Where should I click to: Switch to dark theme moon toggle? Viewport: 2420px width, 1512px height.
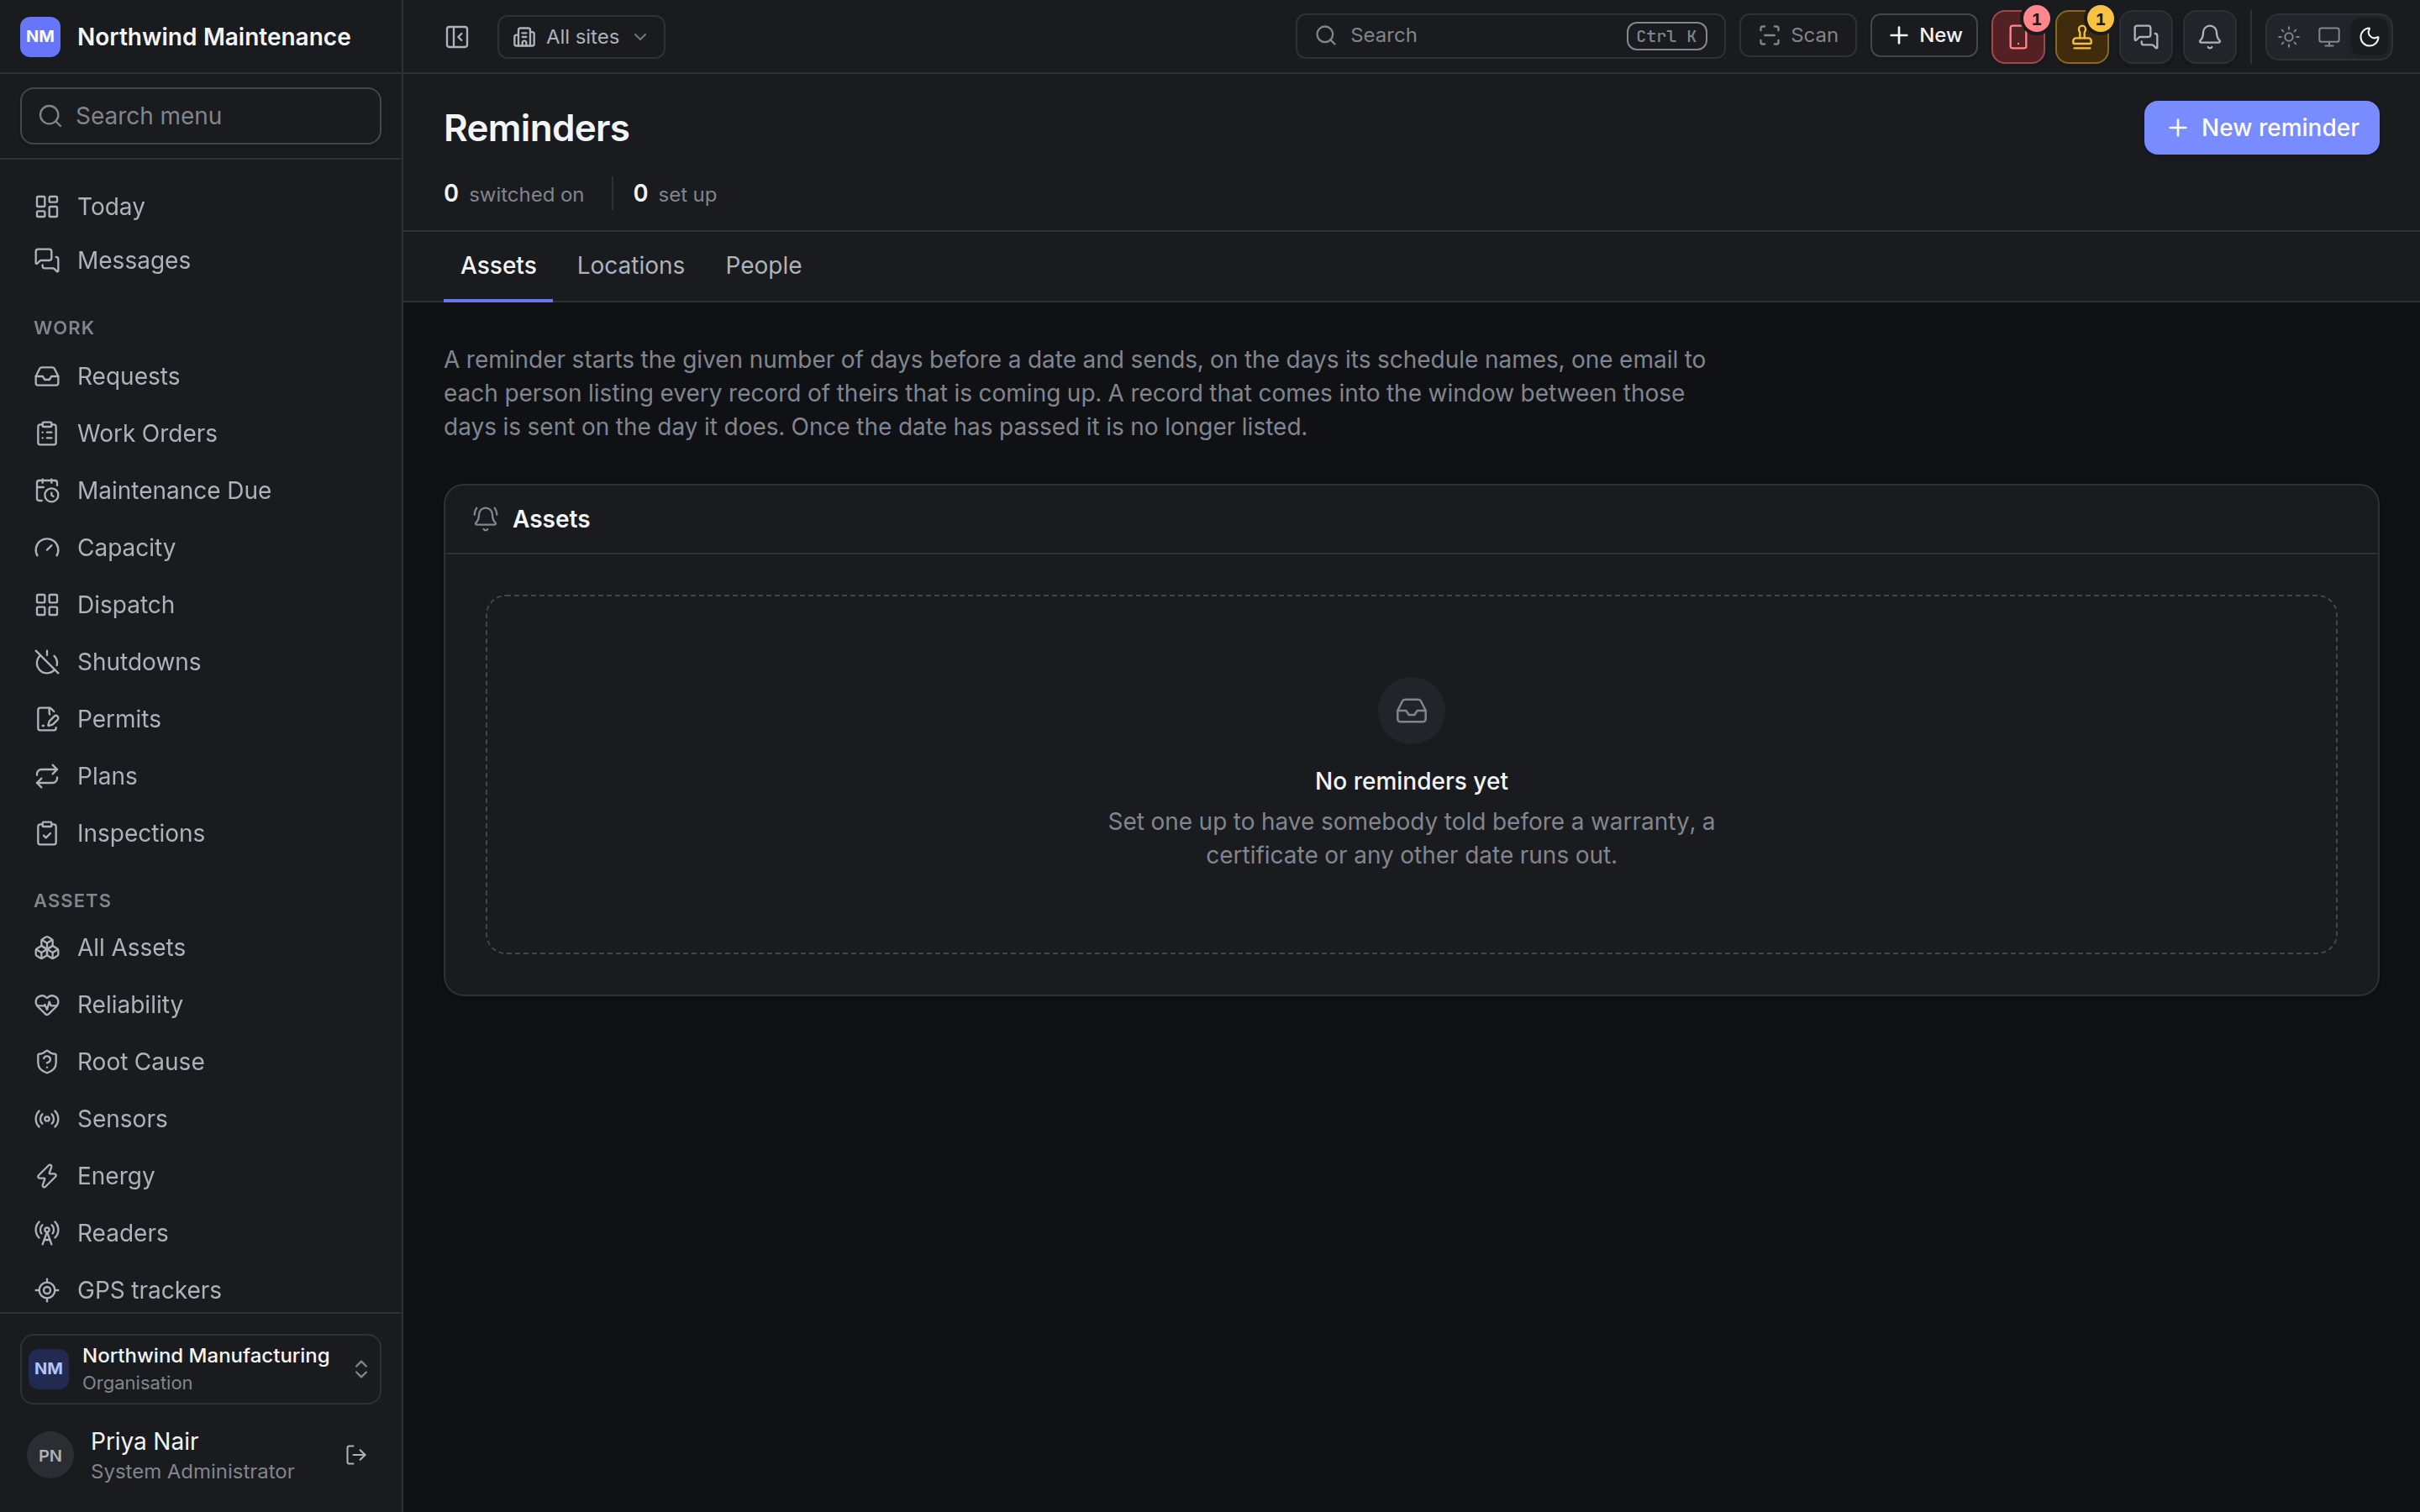click(x=2368, y=37)
